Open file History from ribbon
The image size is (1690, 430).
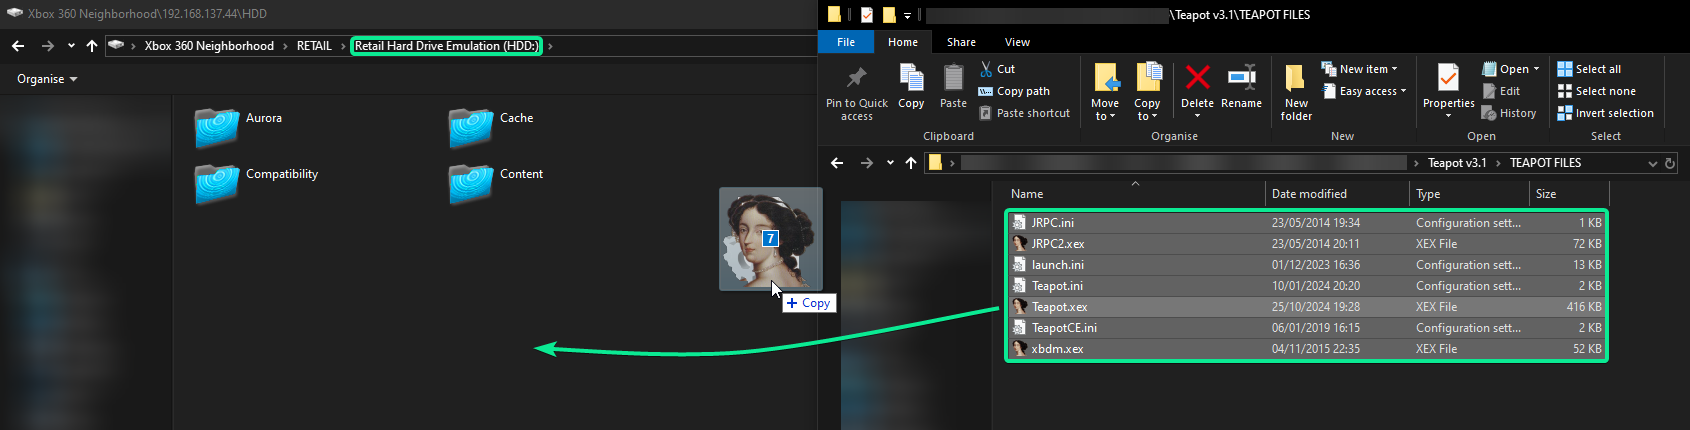pyautogui.click(x=1509, y=113)
